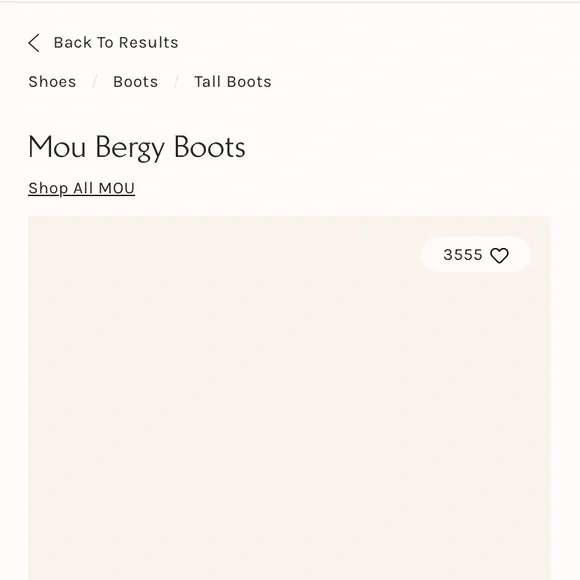Click the 3555 favorites count

click(463, 254)
